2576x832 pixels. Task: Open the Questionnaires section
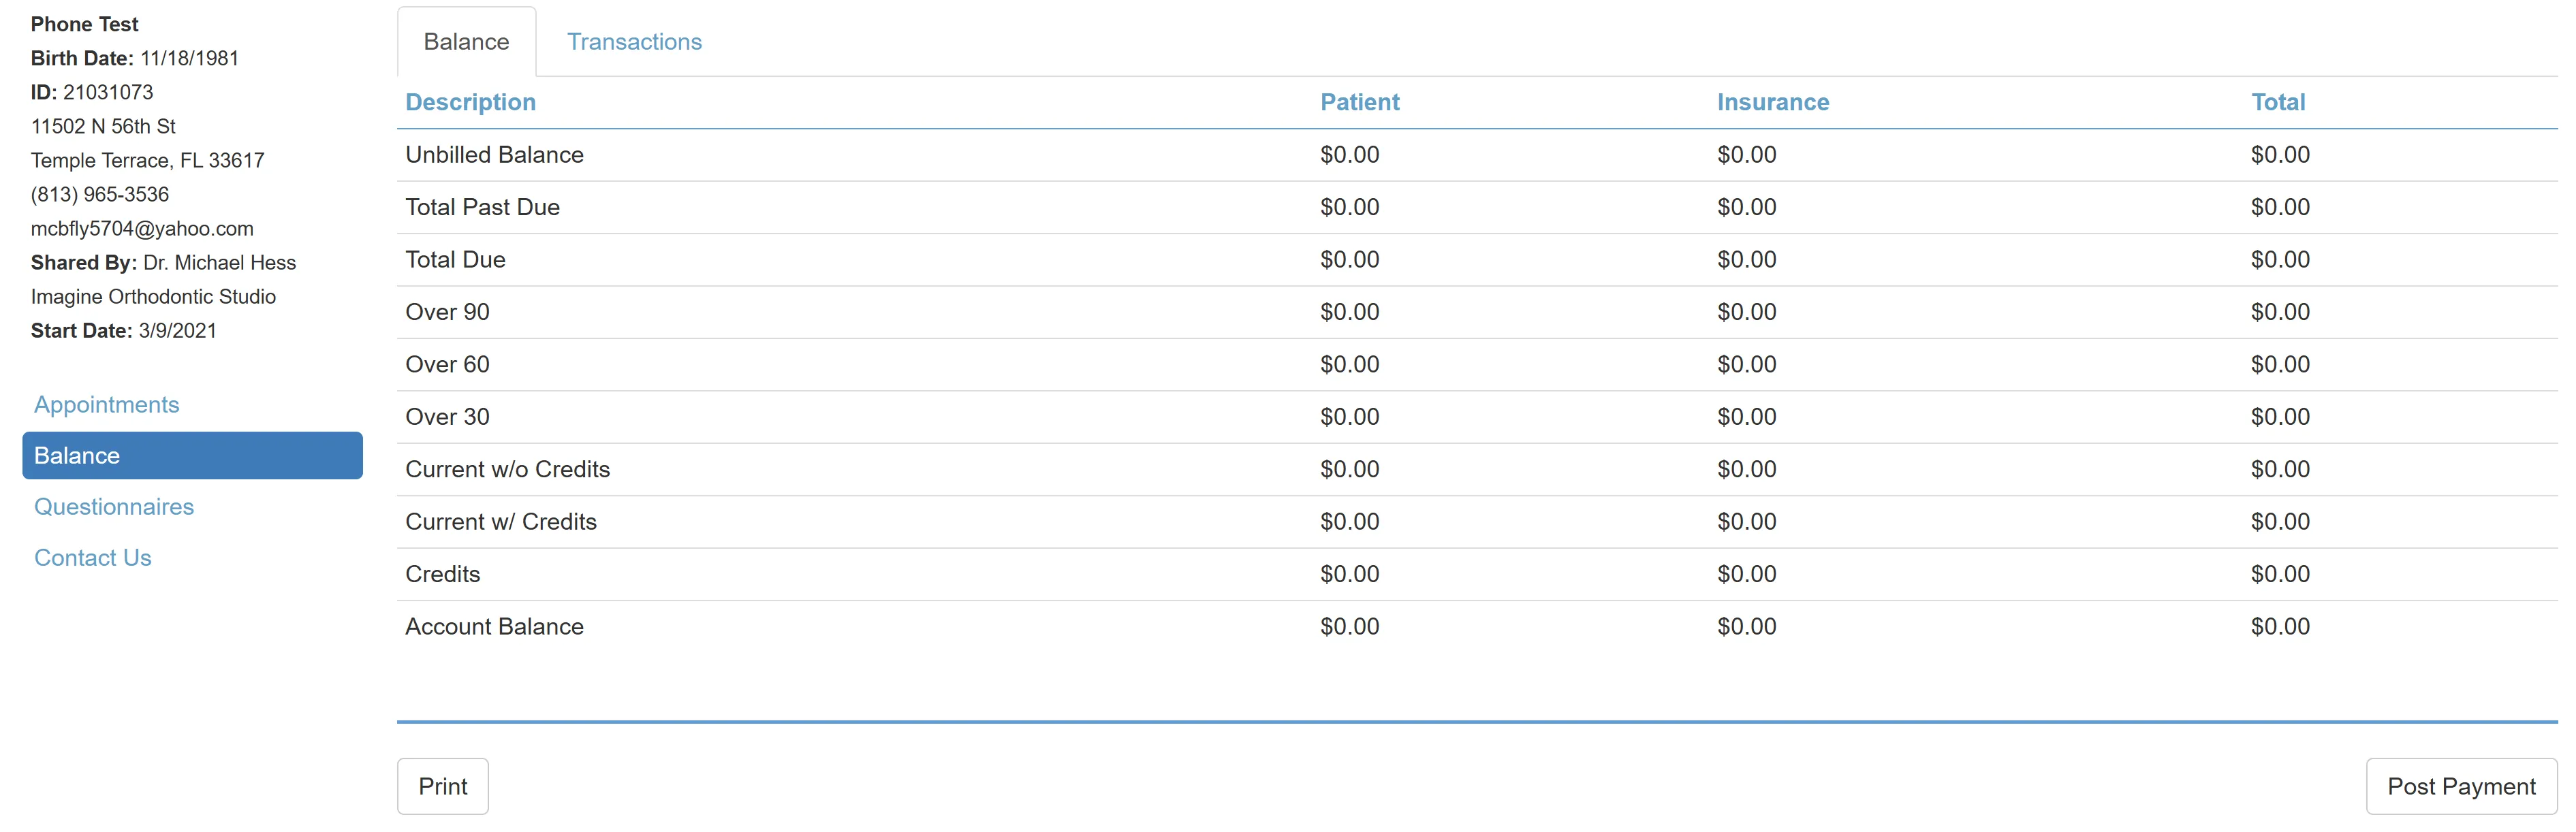114,507
